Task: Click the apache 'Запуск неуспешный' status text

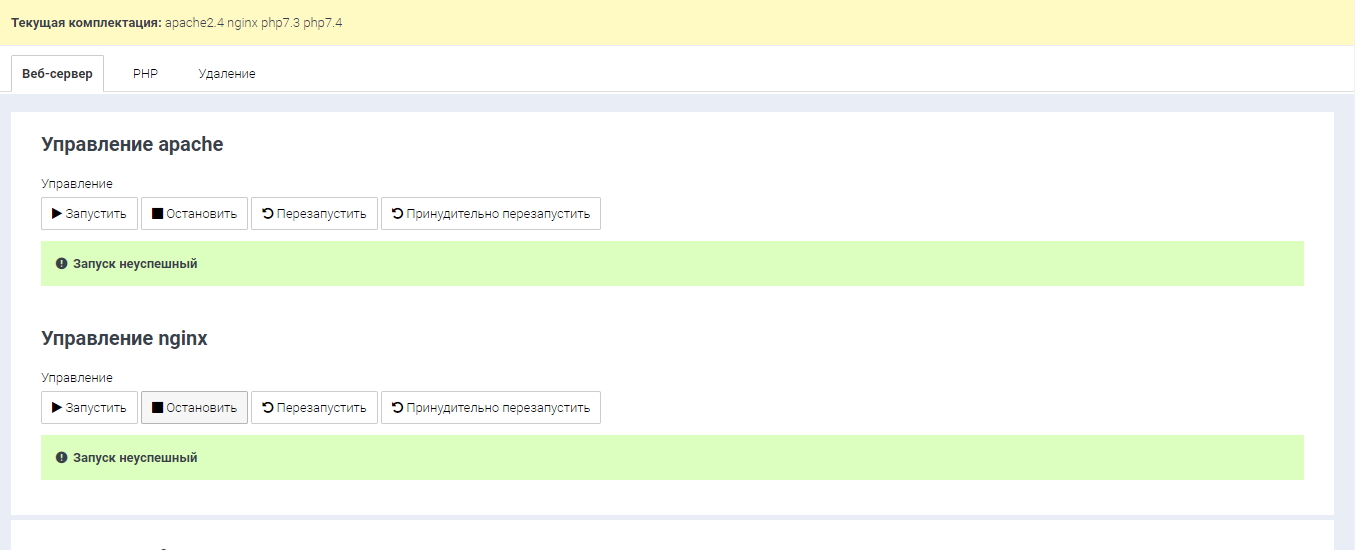Action: 135,264
